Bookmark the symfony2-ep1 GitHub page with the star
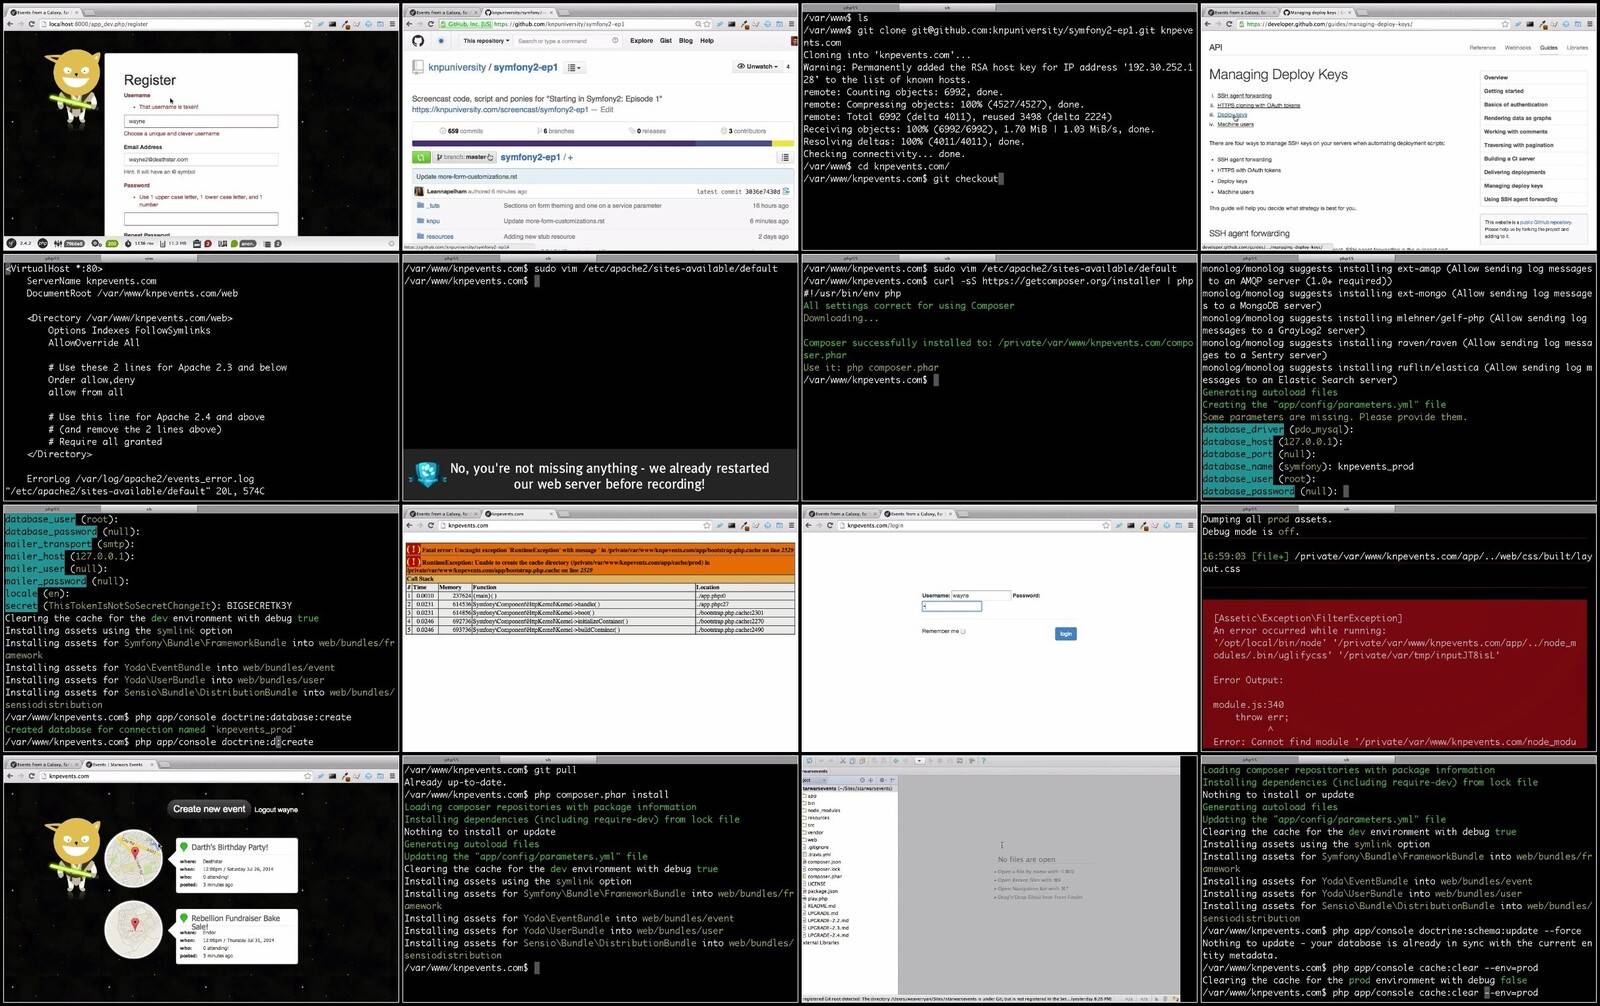This screenshot has width=1600, height=1006. coord(709,24)
